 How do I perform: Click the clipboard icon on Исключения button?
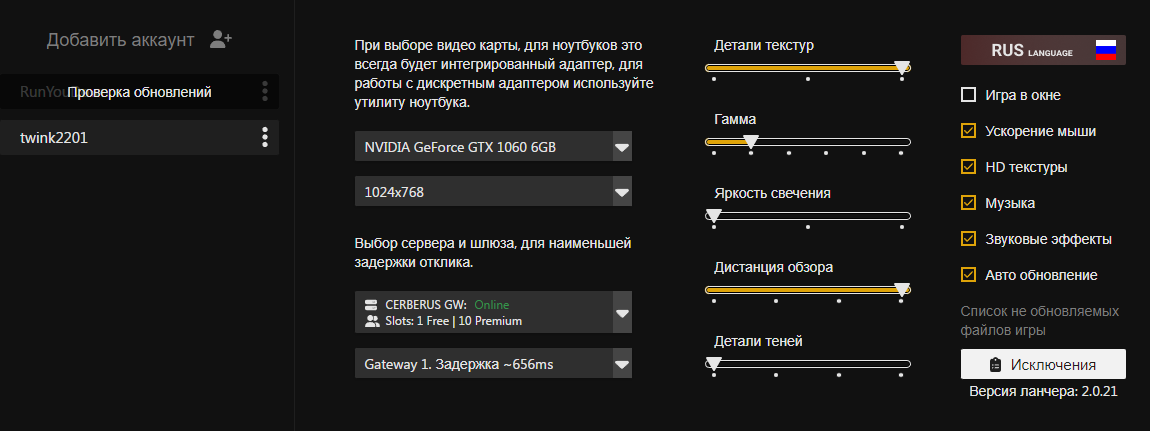click(995, 364)
